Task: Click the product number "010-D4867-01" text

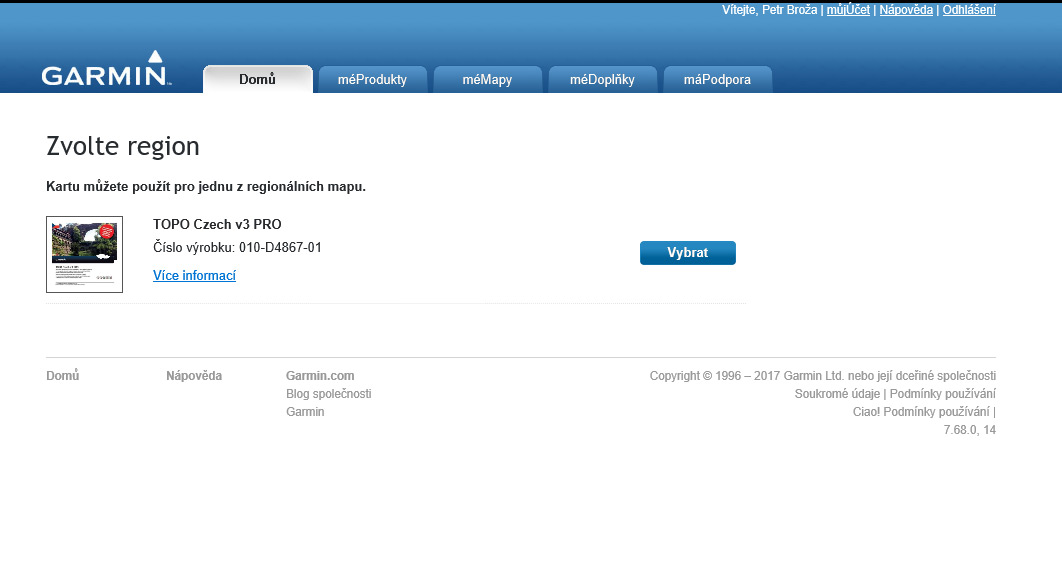Action: (x=280, y=247)
